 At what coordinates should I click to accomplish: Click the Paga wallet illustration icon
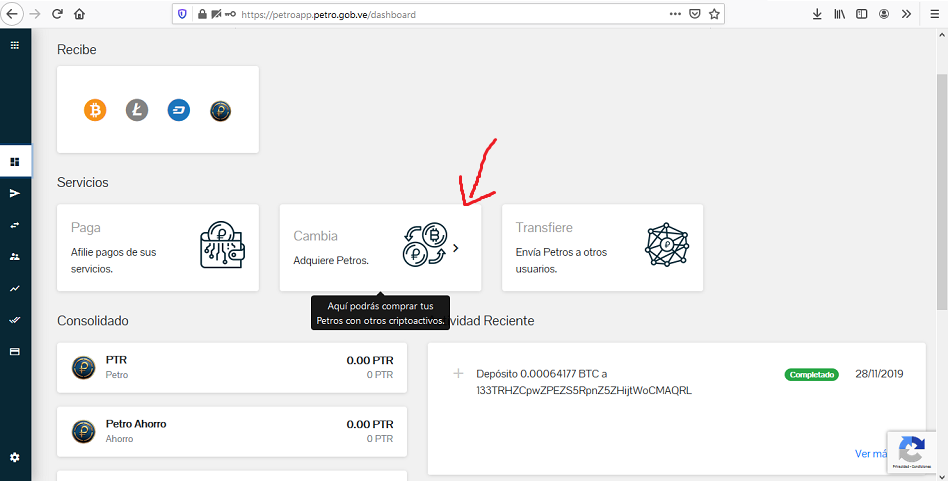pyautogui.click(x=222, y=245)
